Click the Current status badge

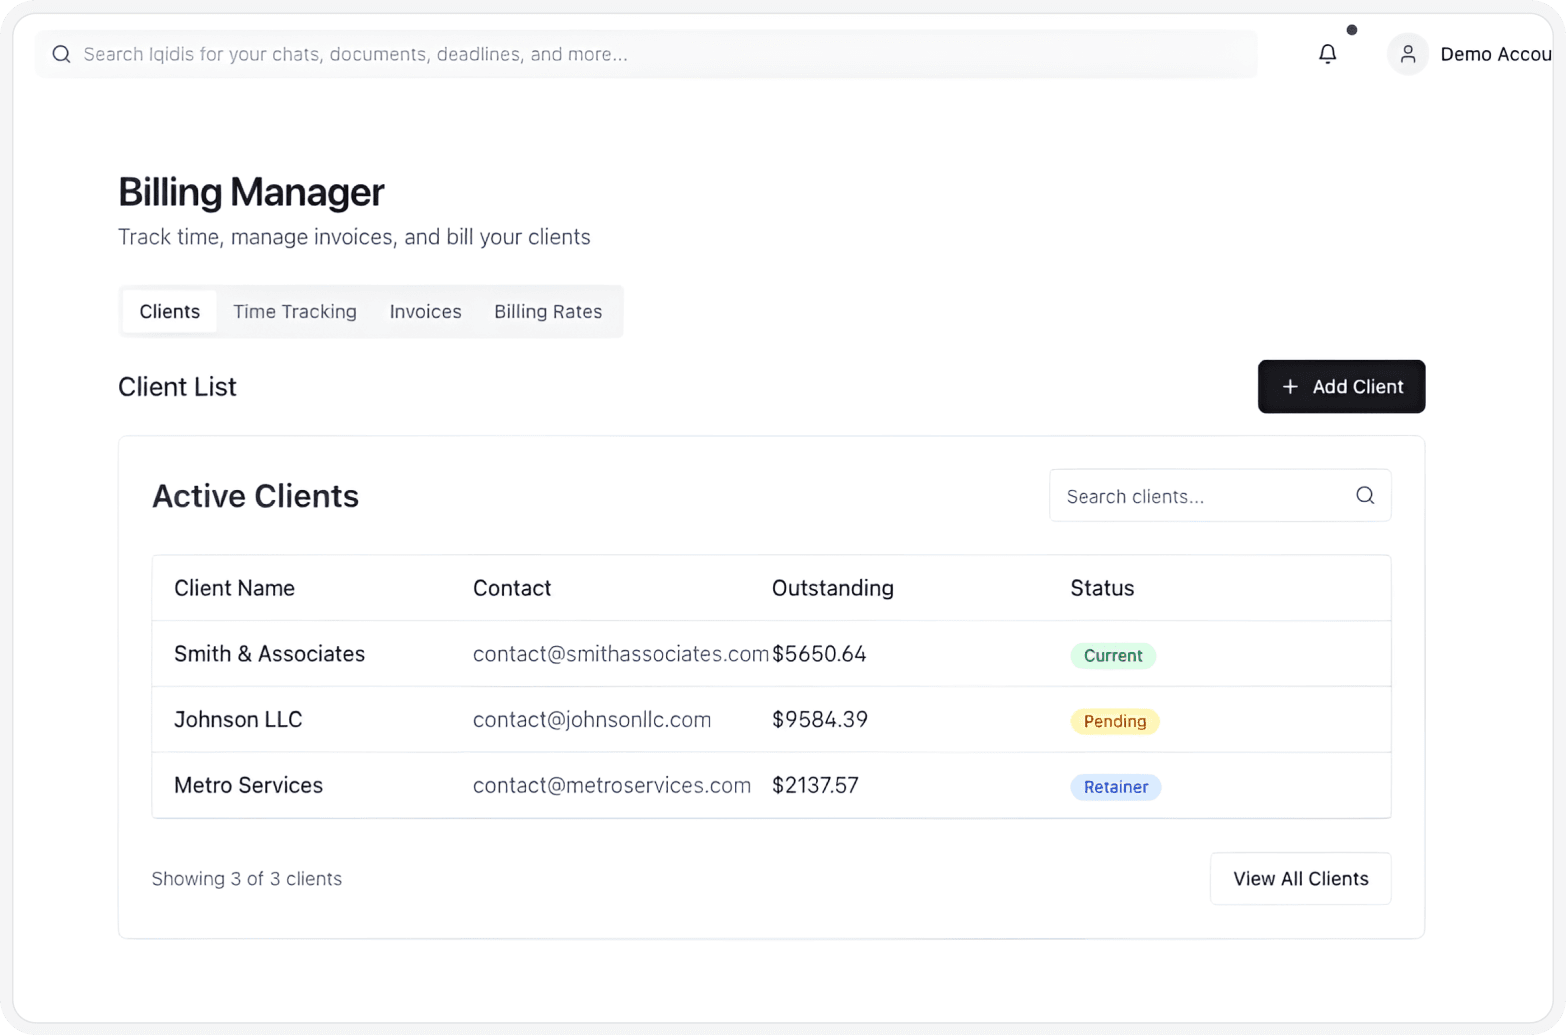point(1113,656)
